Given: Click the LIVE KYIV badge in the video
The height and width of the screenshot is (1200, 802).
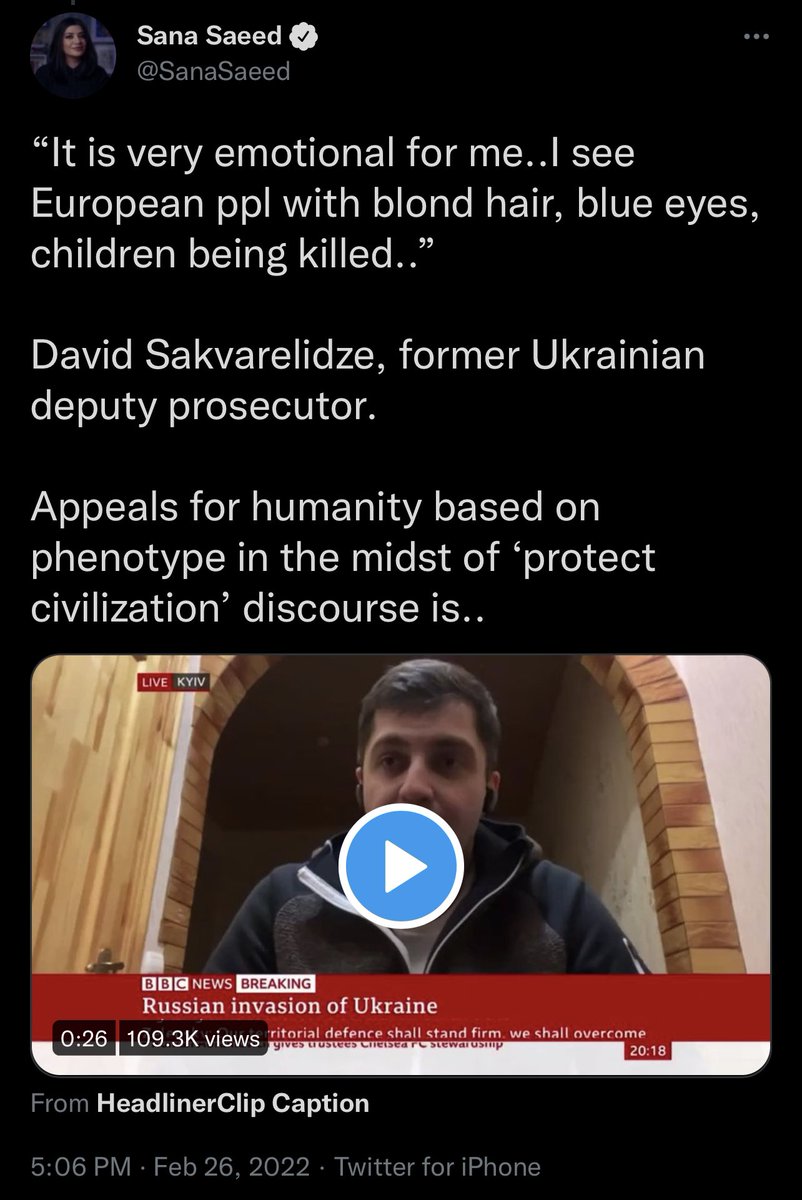Looking at the screenshot, I should pos(176,681).
